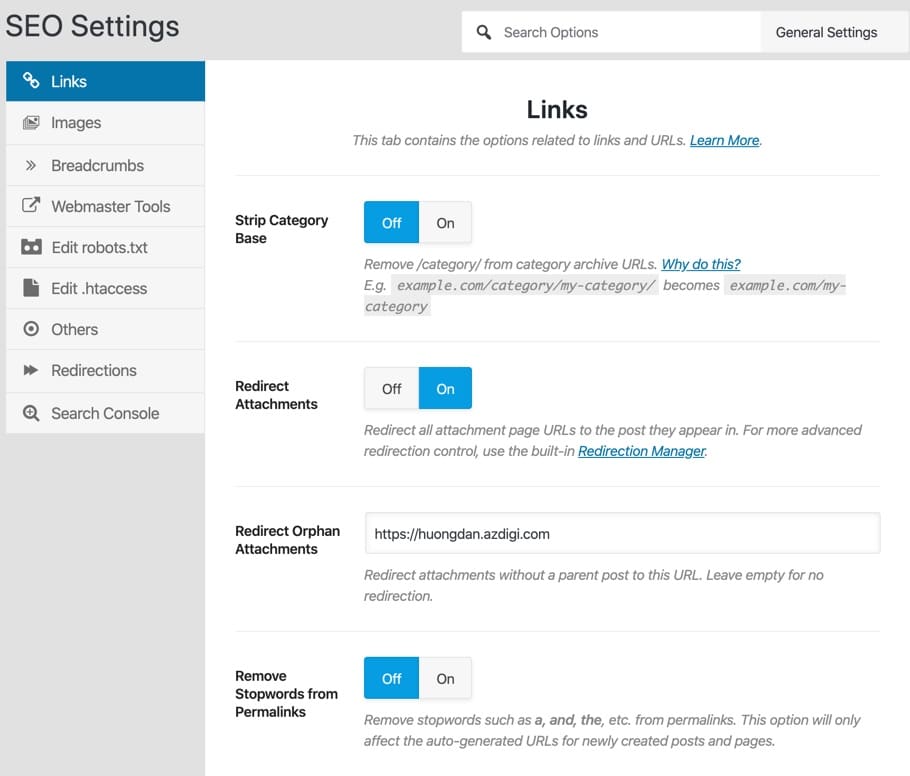Turn Strip Category Base On
This screenshot has width=910, height=776.
click(x=445, y=222)
